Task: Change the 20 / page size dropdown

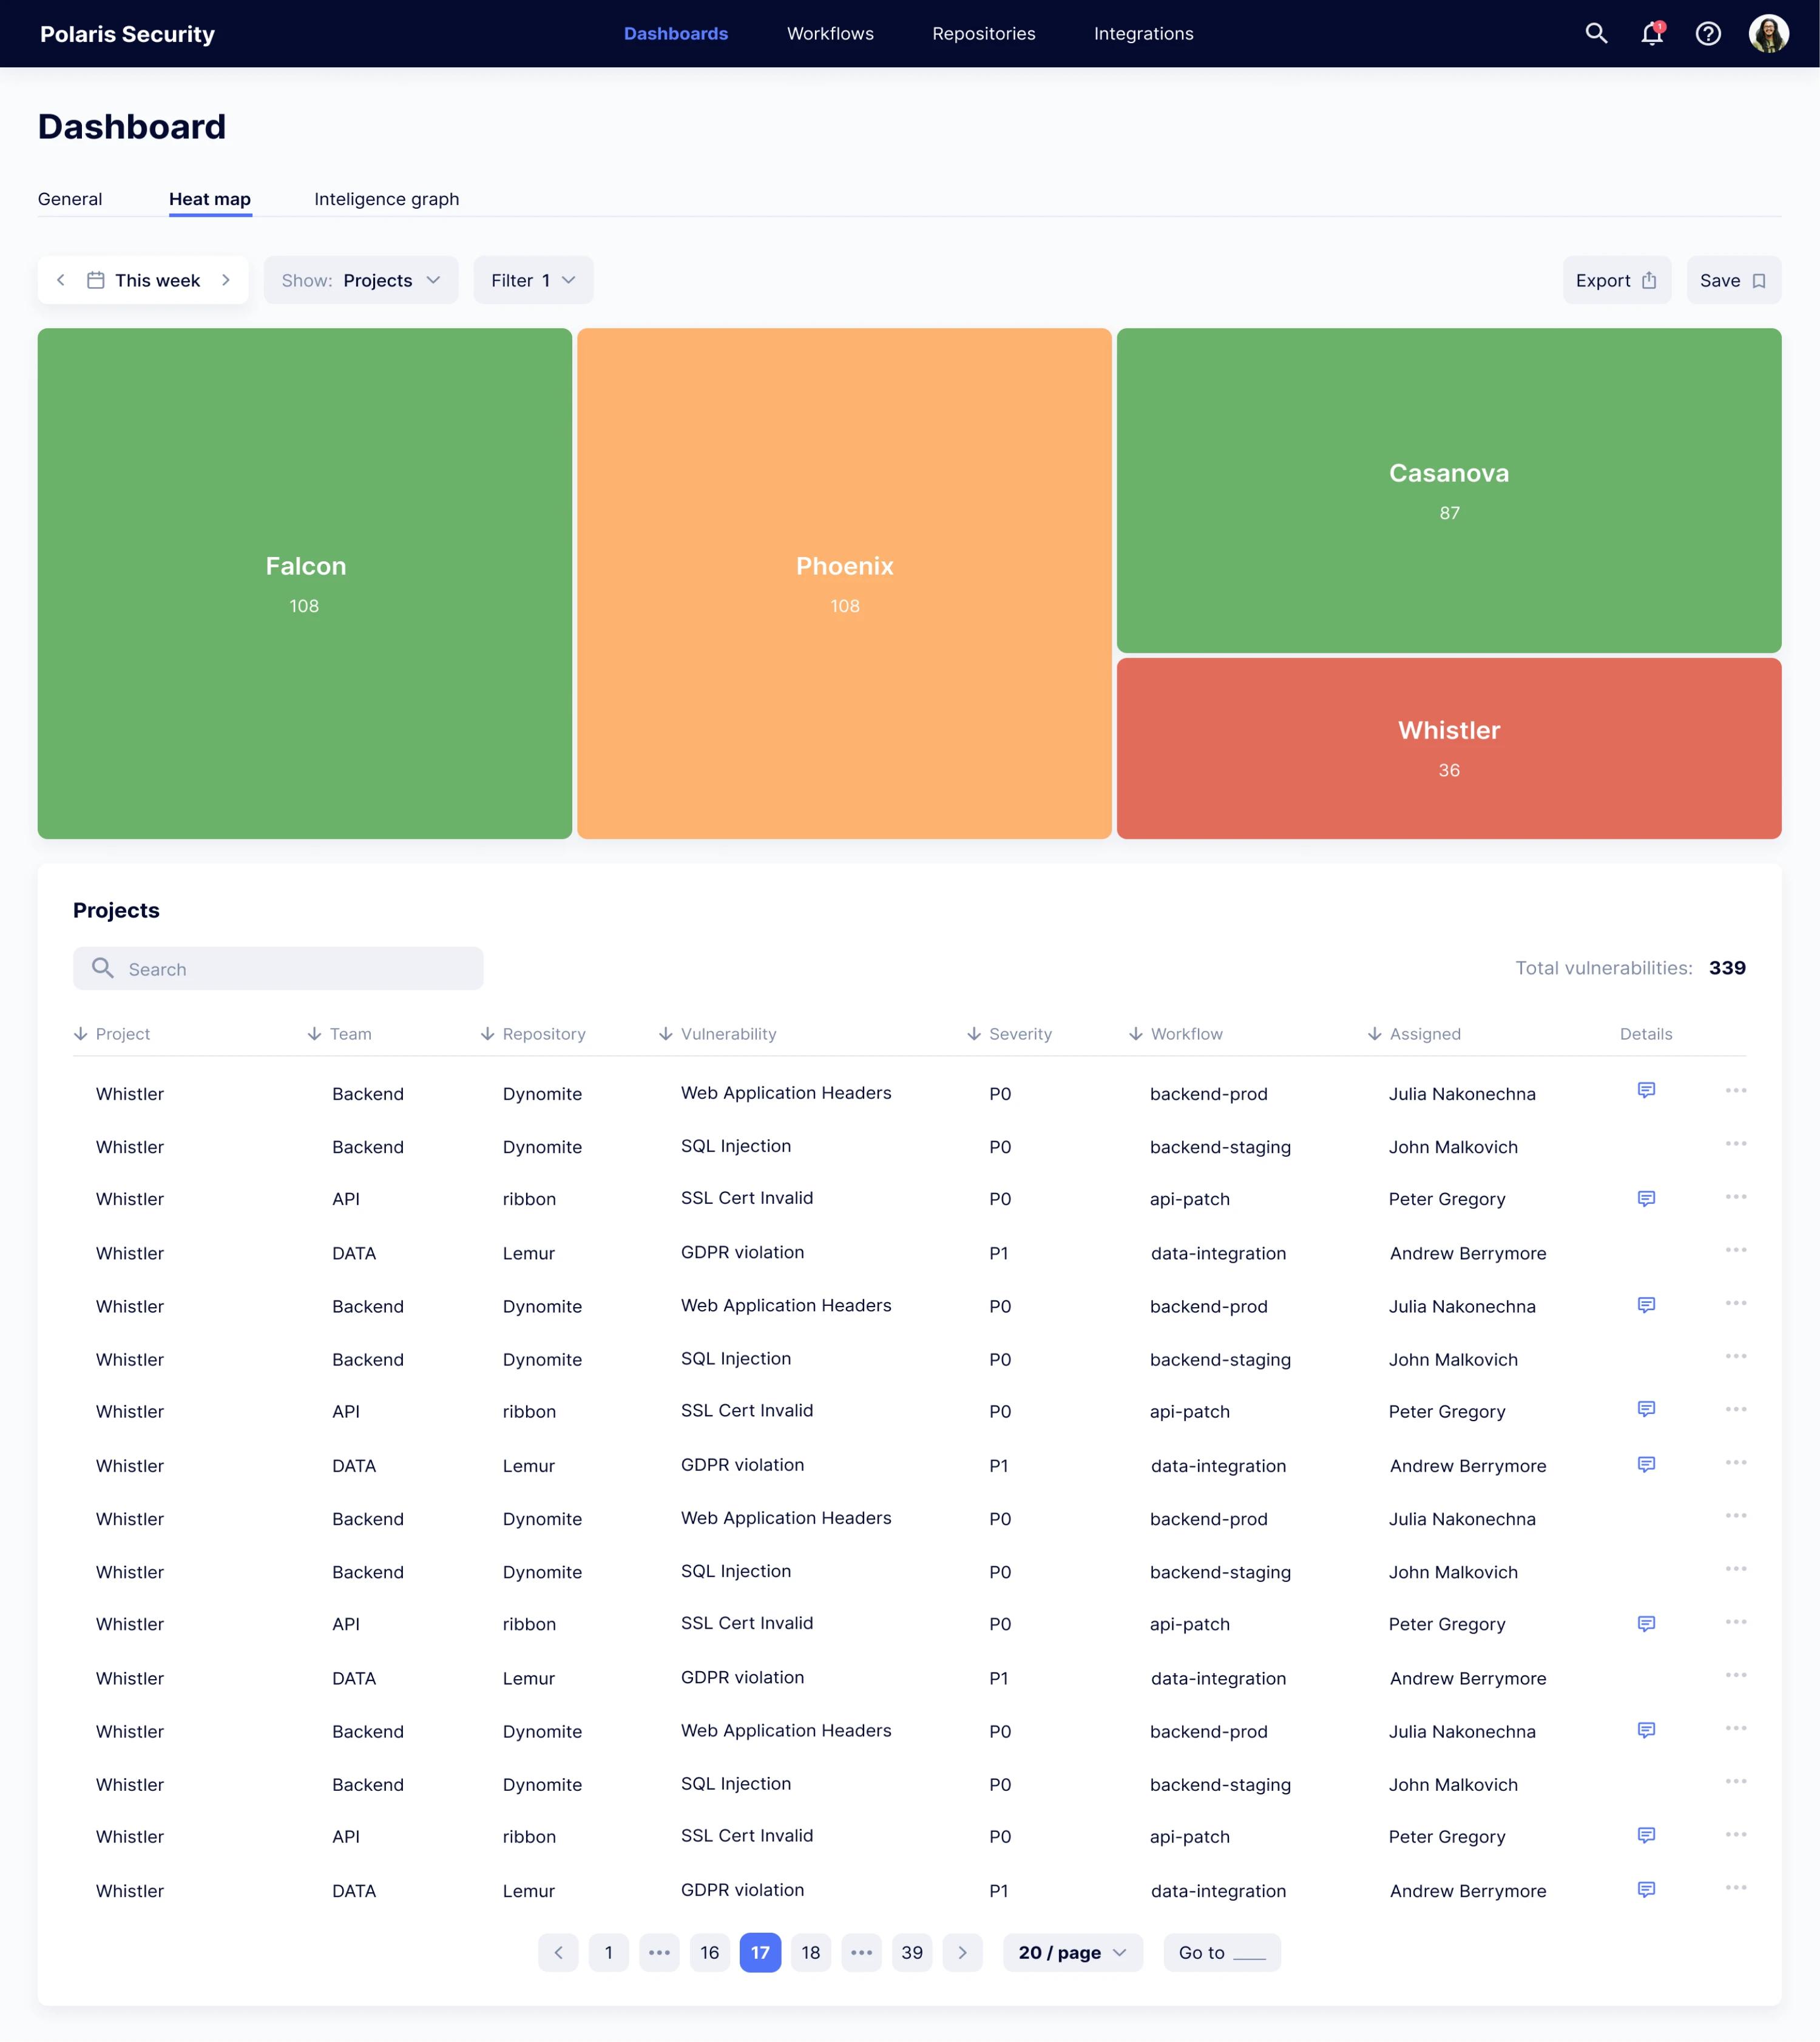Action: pos(1072,1952)
